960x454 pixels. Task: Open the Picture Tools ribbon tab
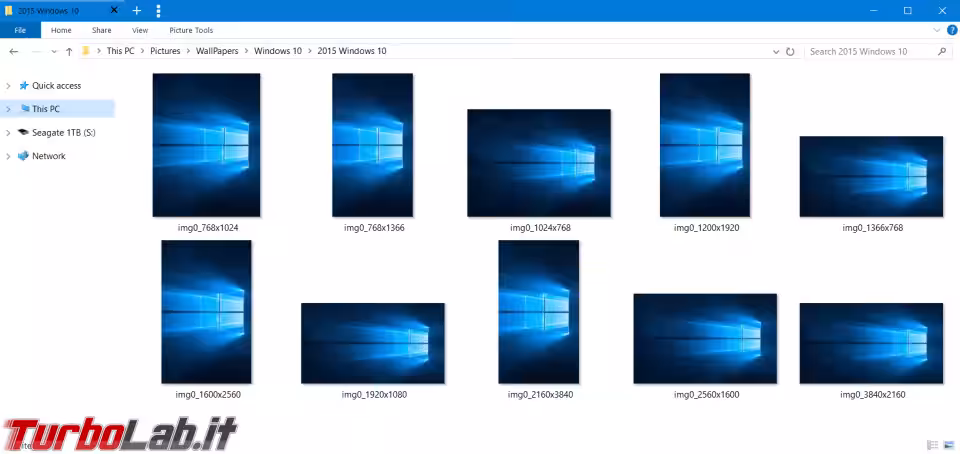point(191,30)
